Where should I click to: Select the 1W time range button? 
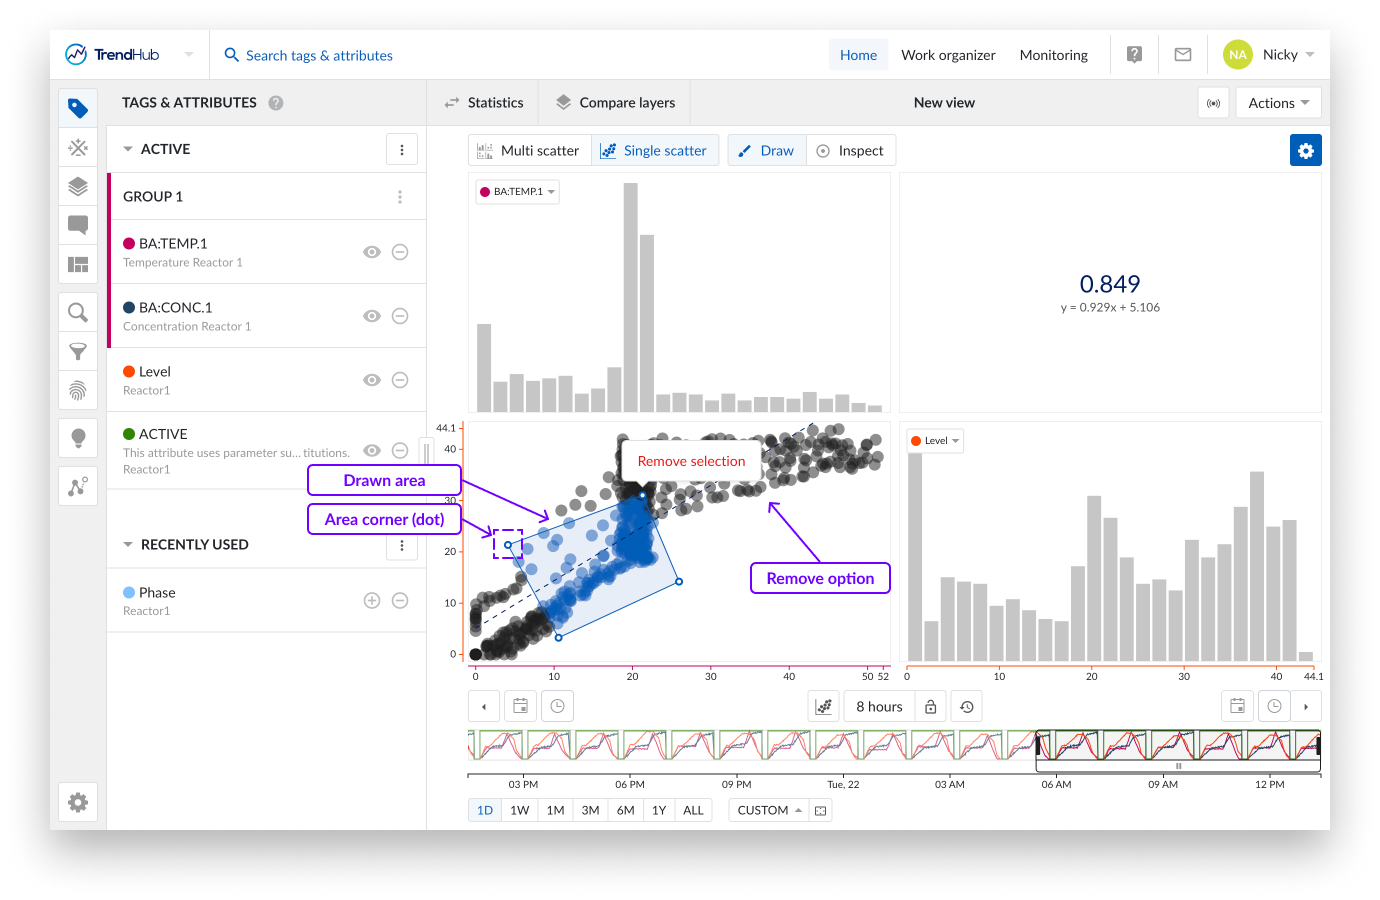pyautogui.click(x=519, y=810)
